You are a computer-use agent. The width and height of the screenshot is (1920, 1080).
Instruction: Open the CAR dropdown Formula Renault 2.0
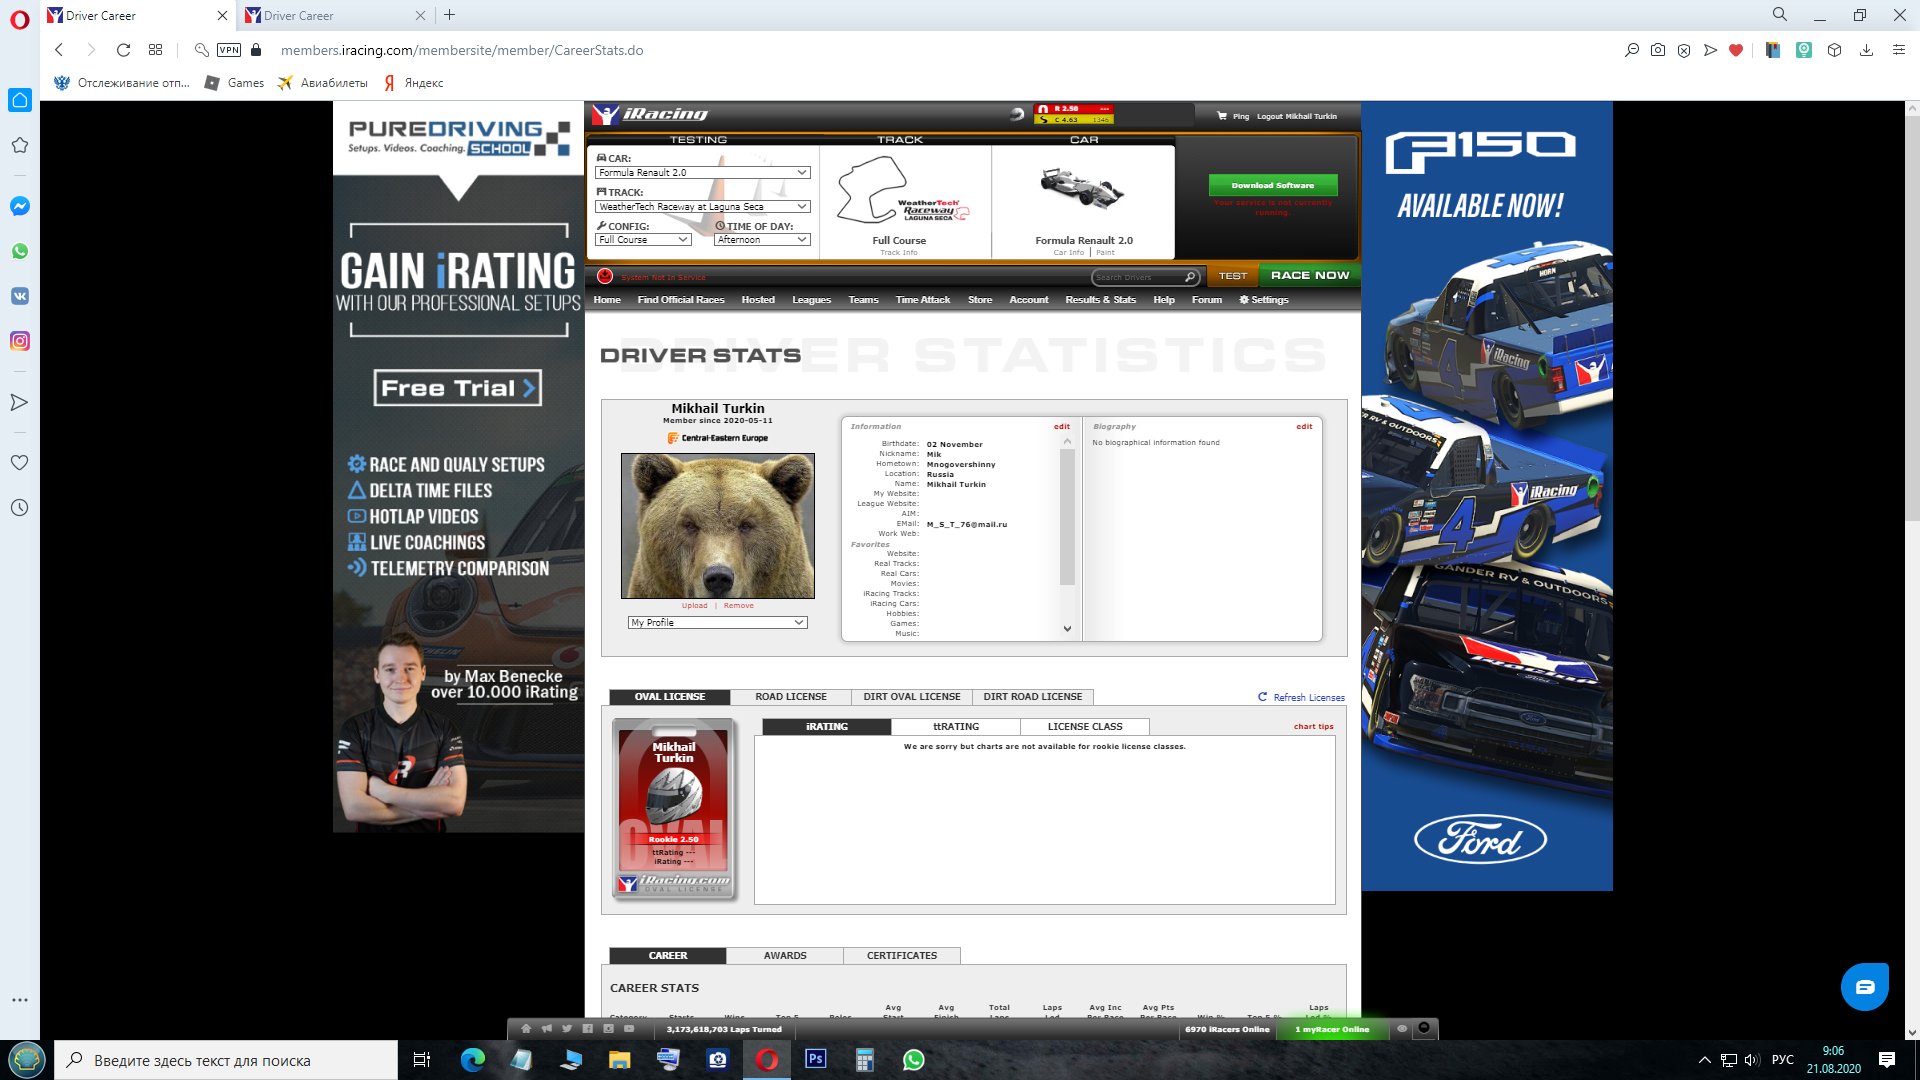click(702, 173)
